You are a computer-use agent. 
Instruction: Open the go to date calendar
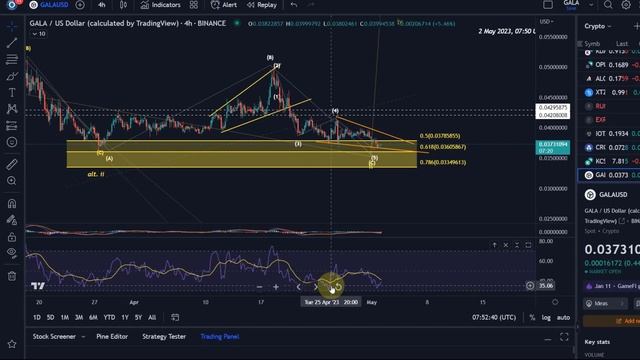(x=175, y=317)
